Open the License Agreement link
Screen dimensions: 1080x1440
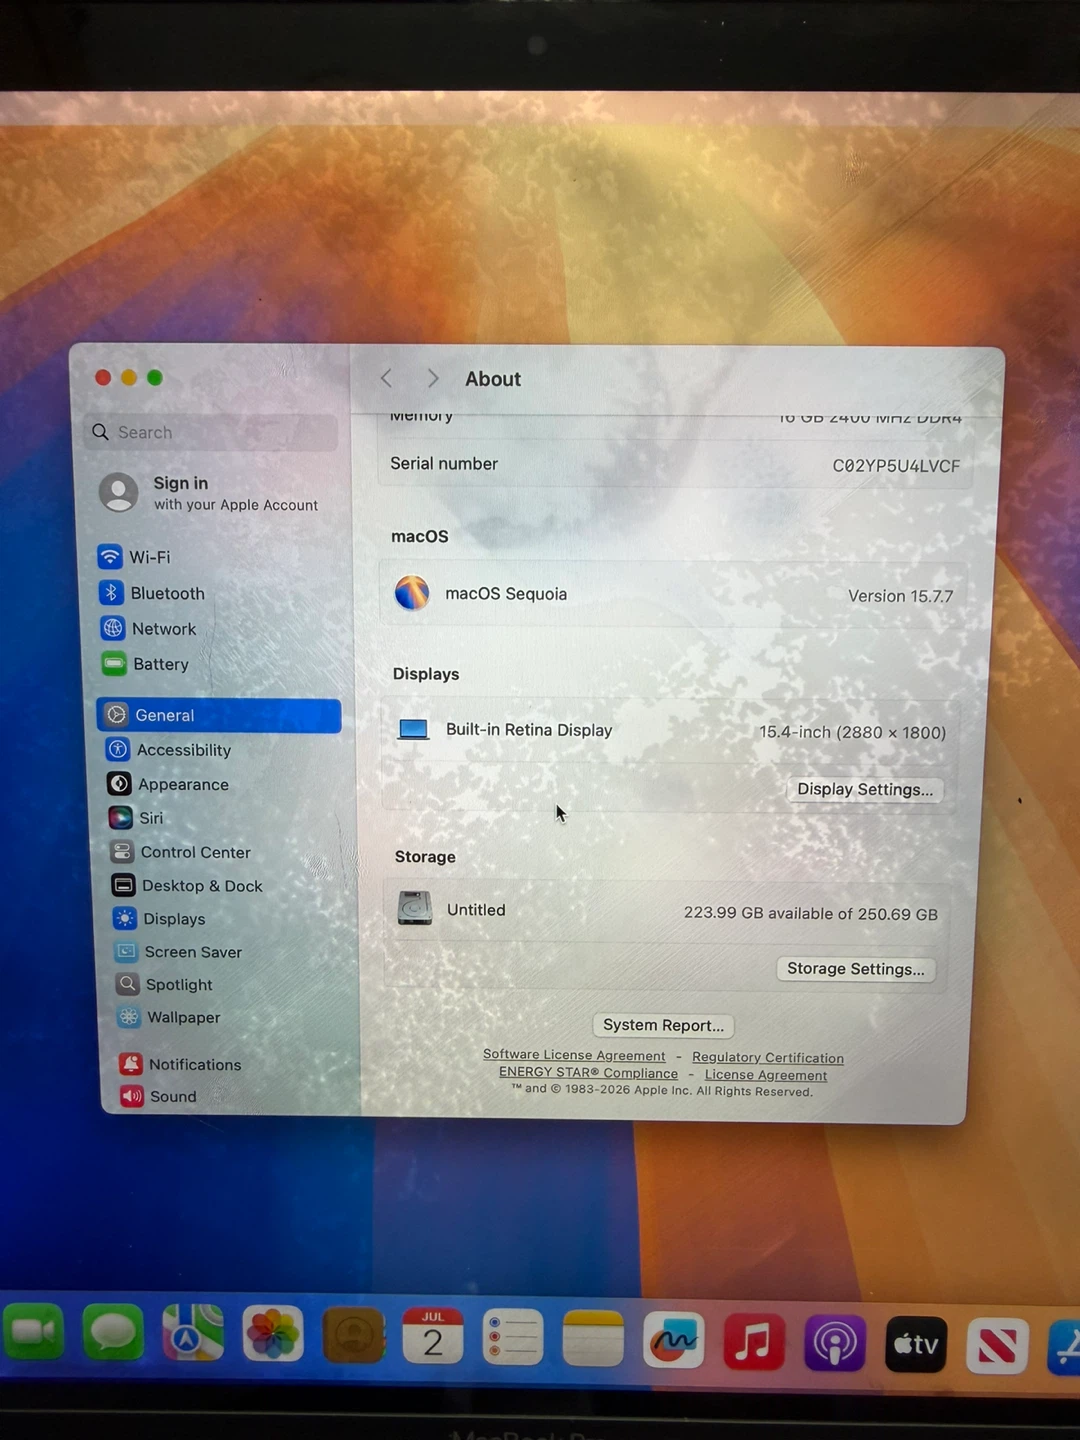(x=766, y=1076)
